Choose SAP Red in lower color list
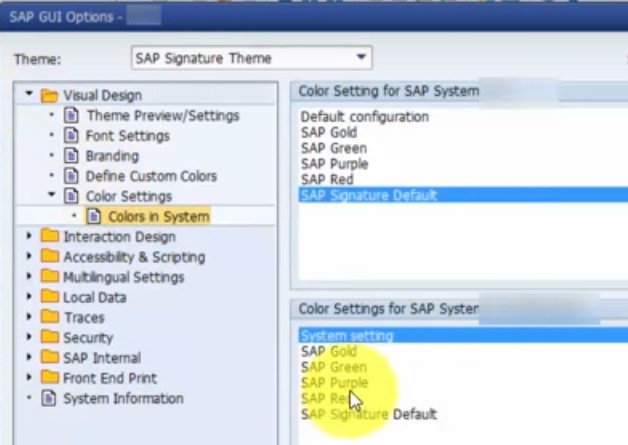The image size is (628, 445). 327,398
